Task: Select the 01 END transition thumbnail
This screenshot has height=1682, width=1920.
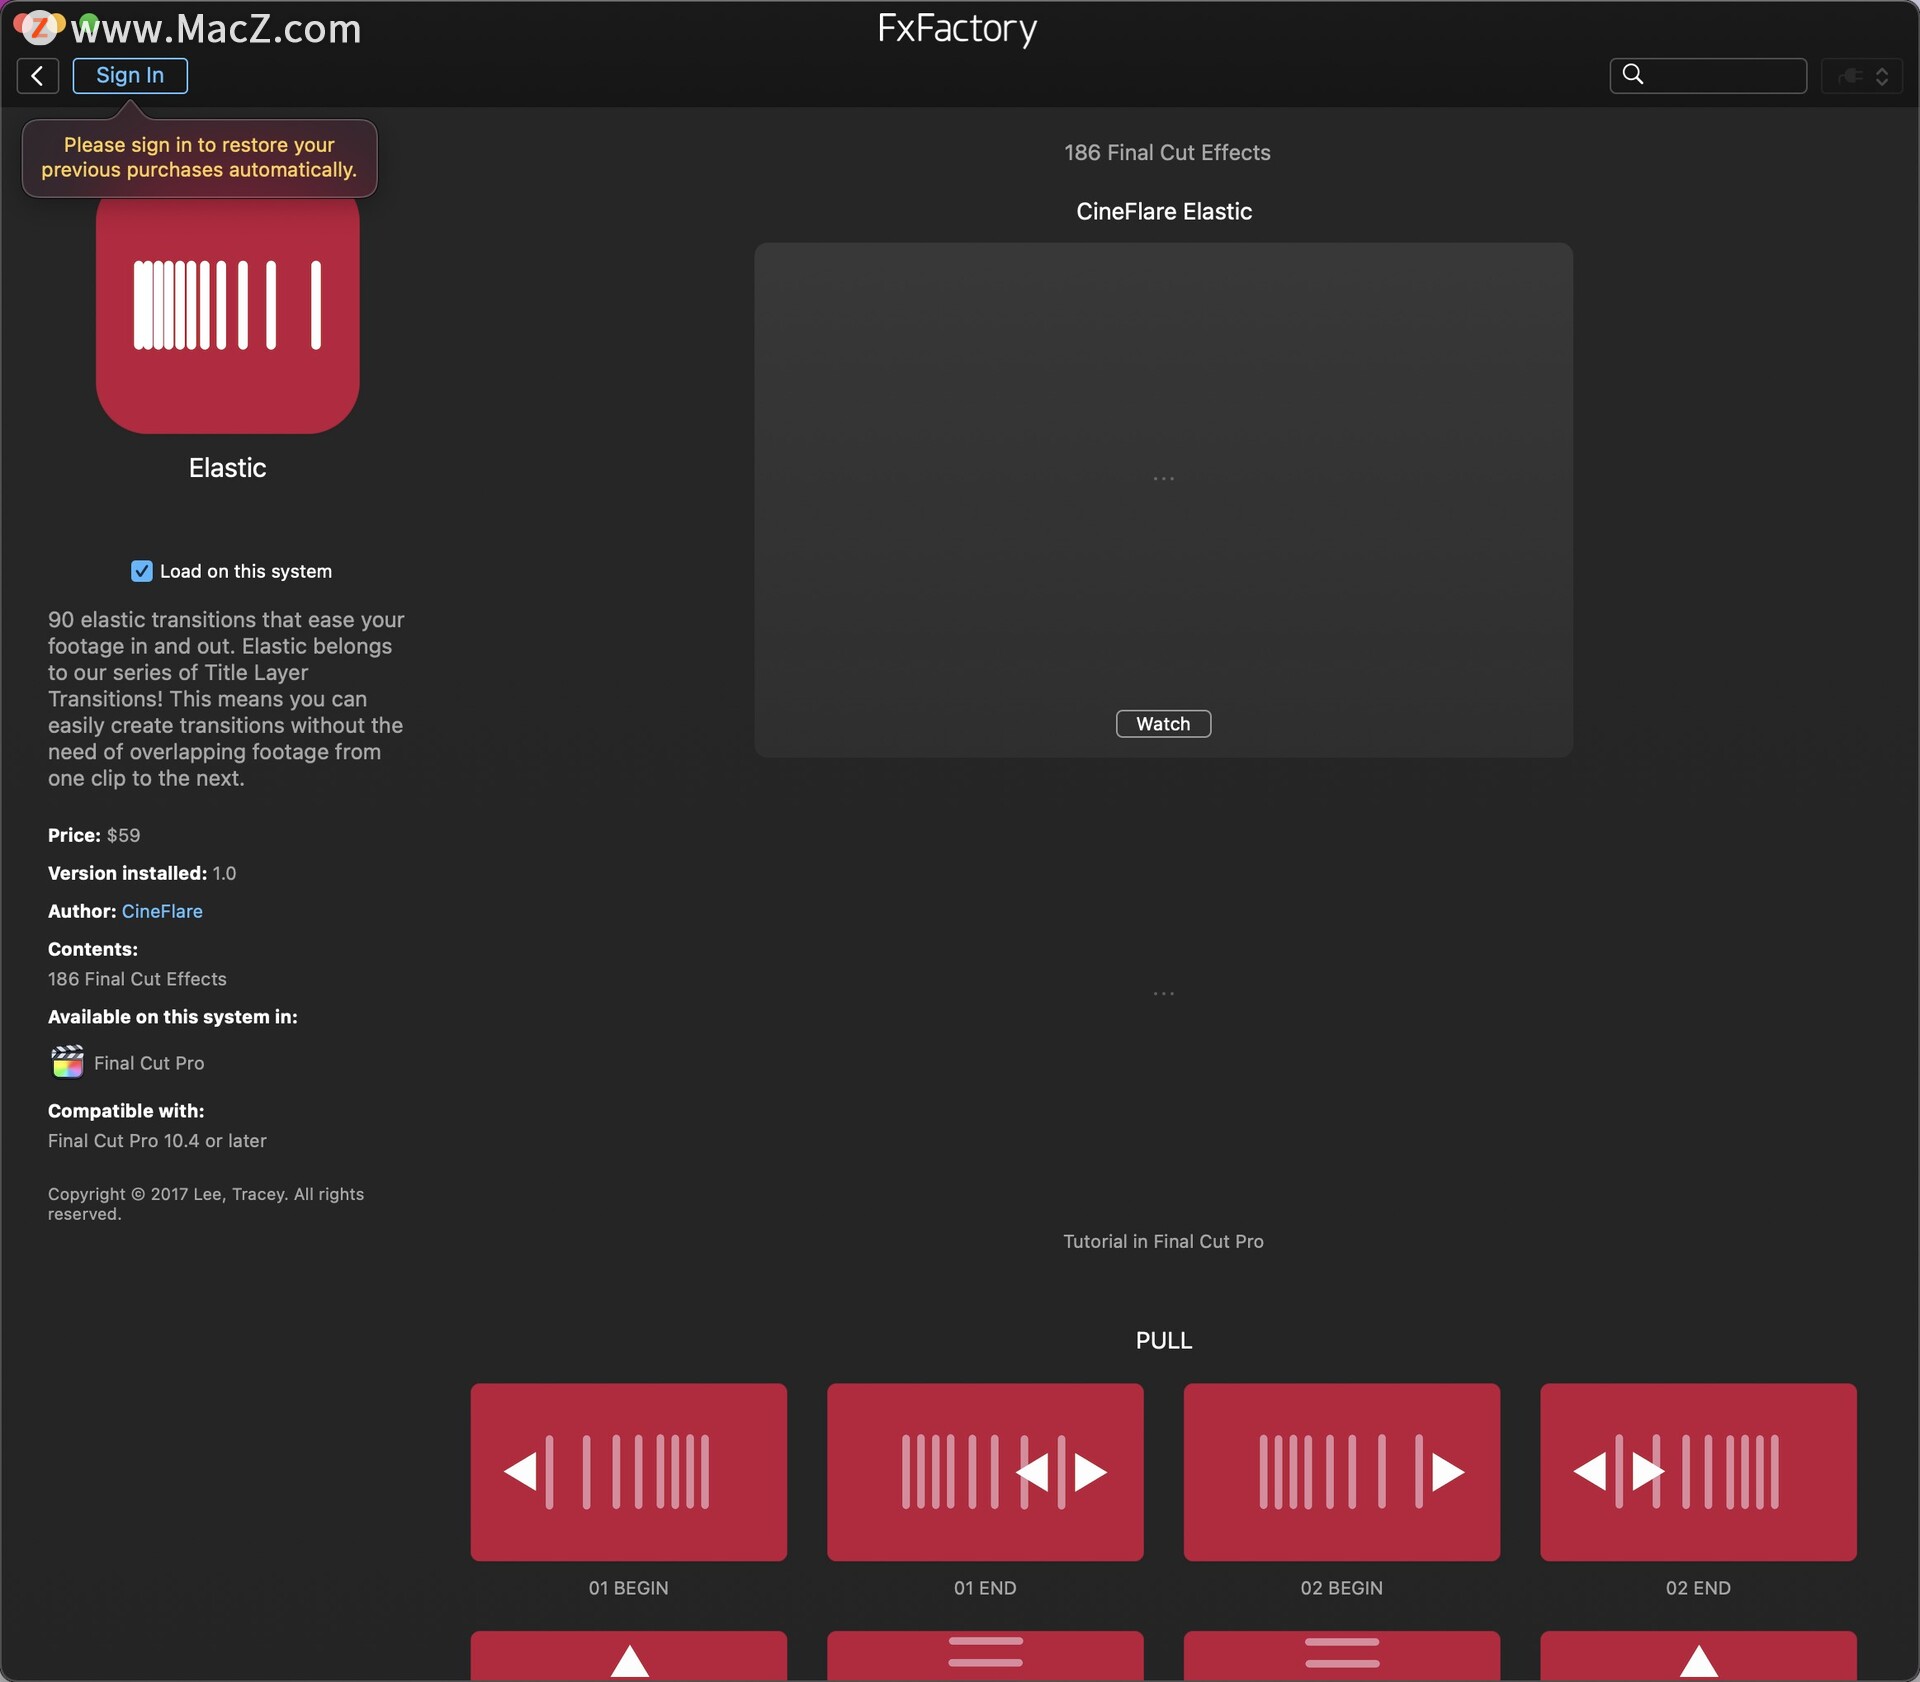Action: (x=985, y=1471)
